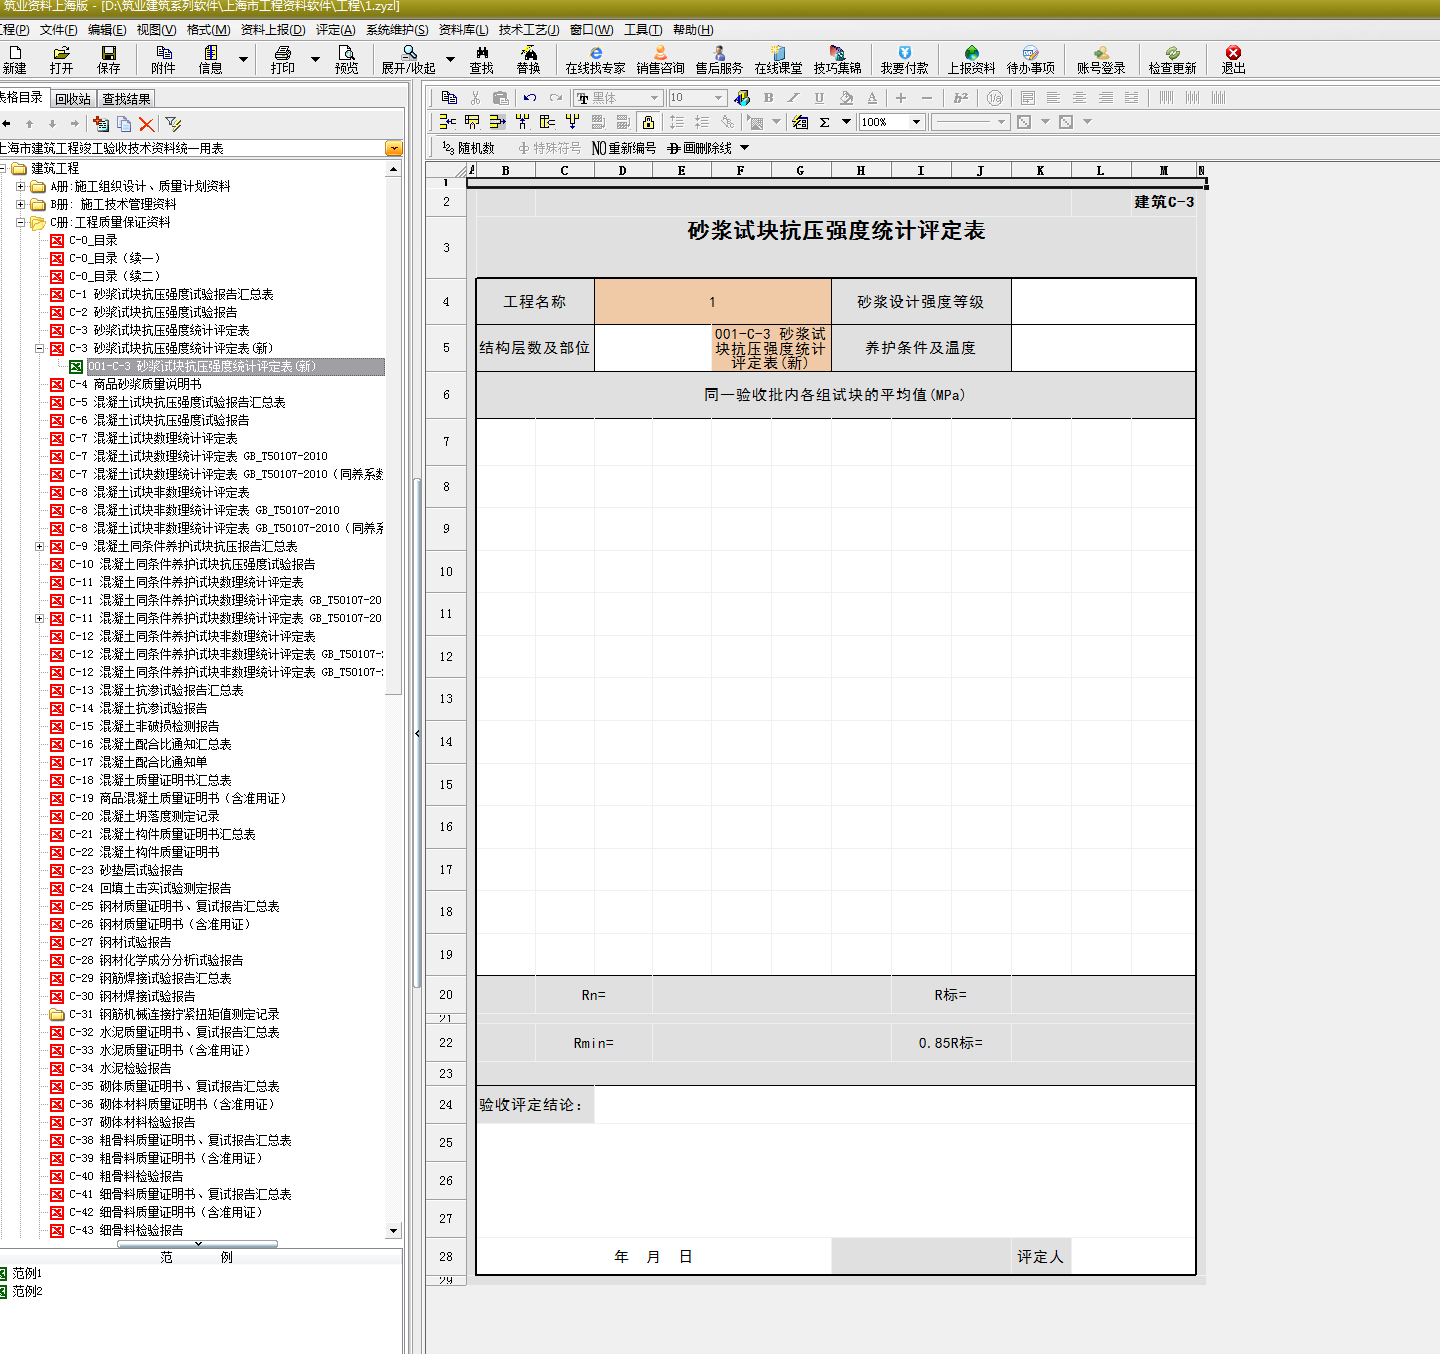
Task: Click the 砂浆设计强度等级 value cell
Action: point(1103,301)
